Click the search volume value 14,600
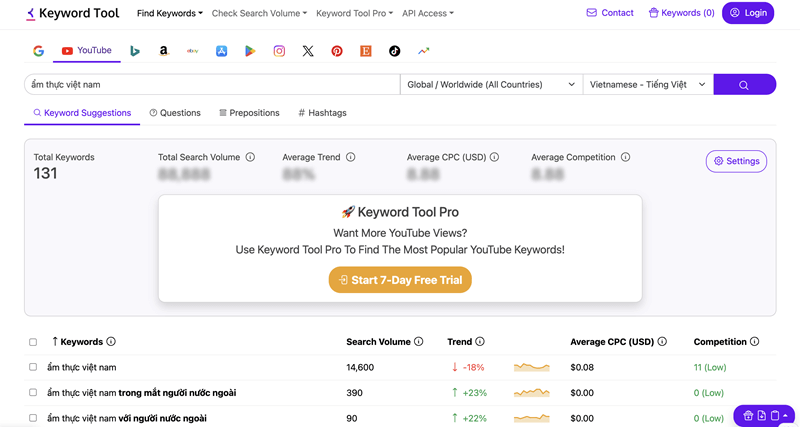Screen dimensions: 800x427 coord(360,367)
